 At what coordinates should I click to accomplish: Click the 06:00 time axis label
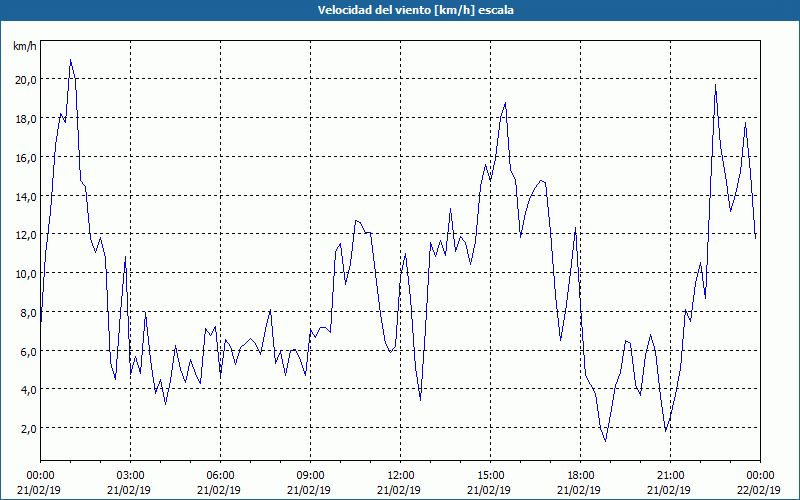pyautogui.click(x=220, y=476)
